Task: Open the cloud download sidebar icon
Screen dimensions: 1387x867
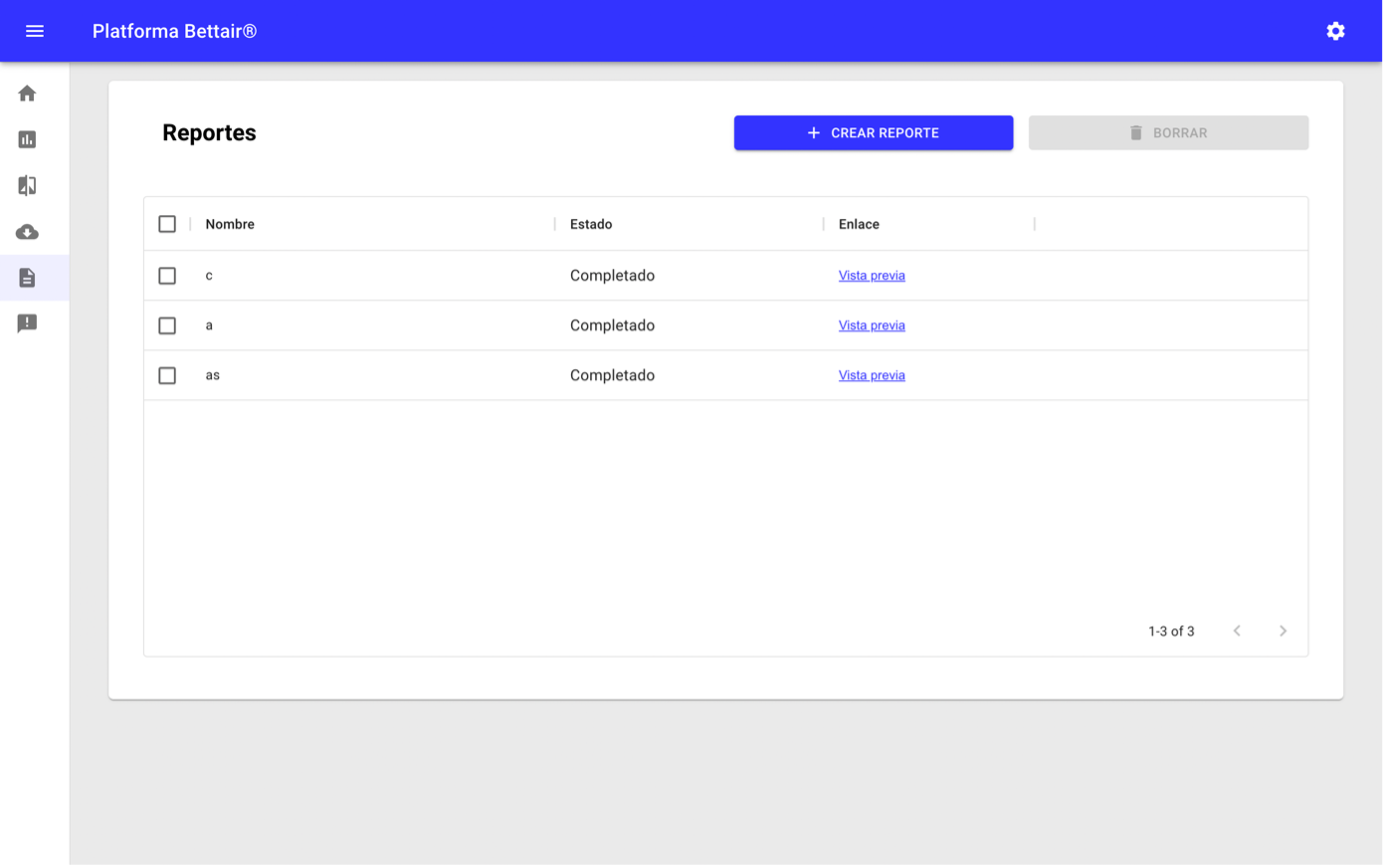Action: (x=27, y=232)
